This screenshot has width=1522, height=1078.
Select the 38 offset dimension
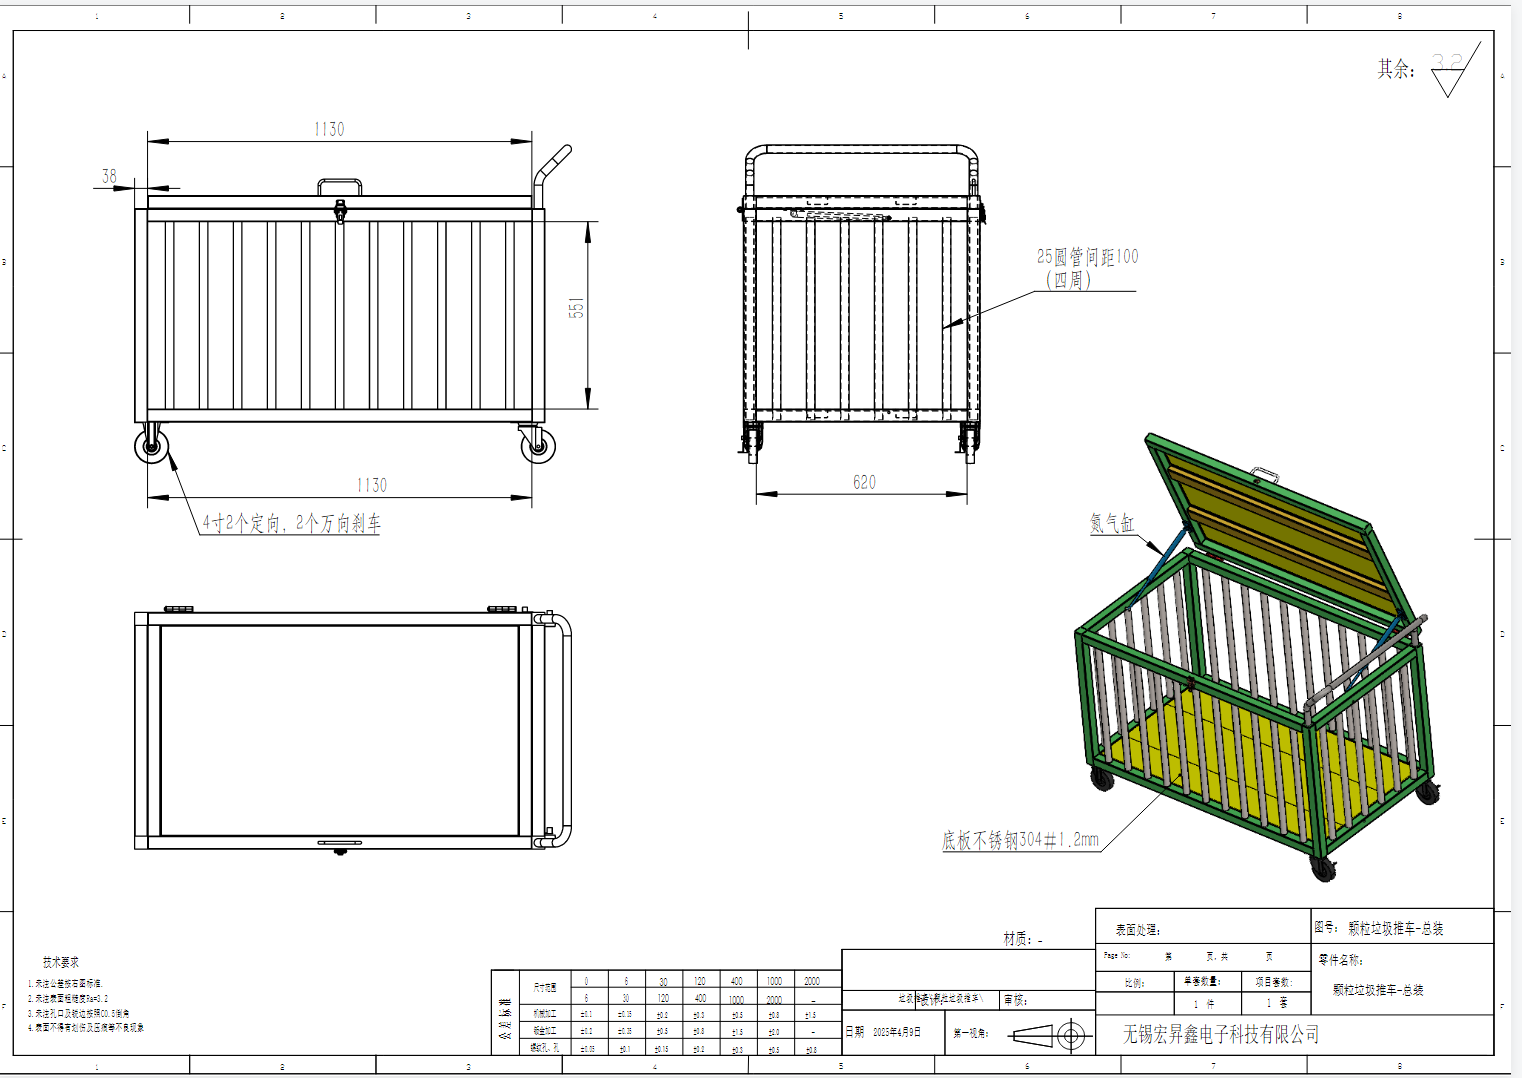pyautogui.click(x=109, y=177)
